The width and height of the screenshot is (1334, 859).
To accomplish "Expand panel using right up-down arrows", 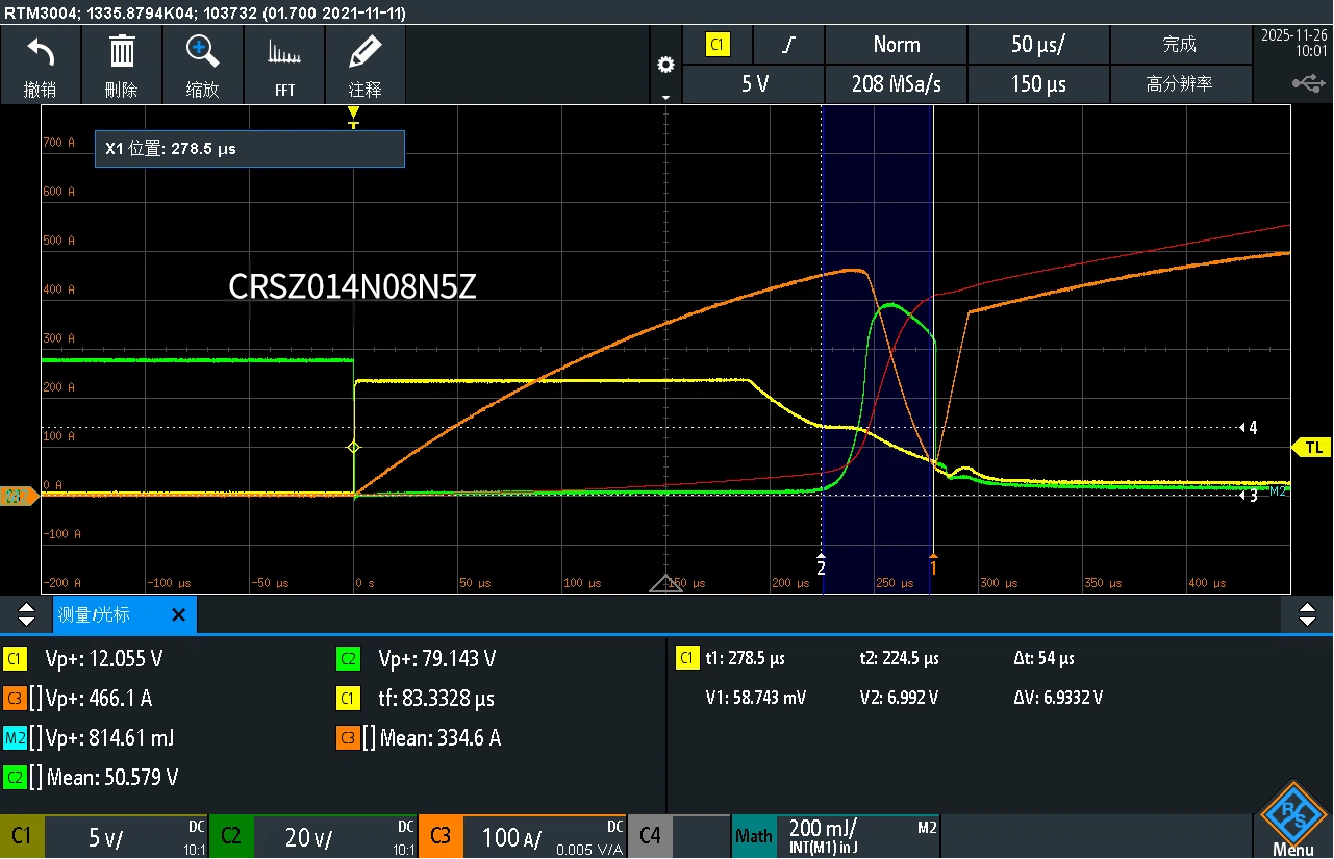I will click(x=1306, y=615).
